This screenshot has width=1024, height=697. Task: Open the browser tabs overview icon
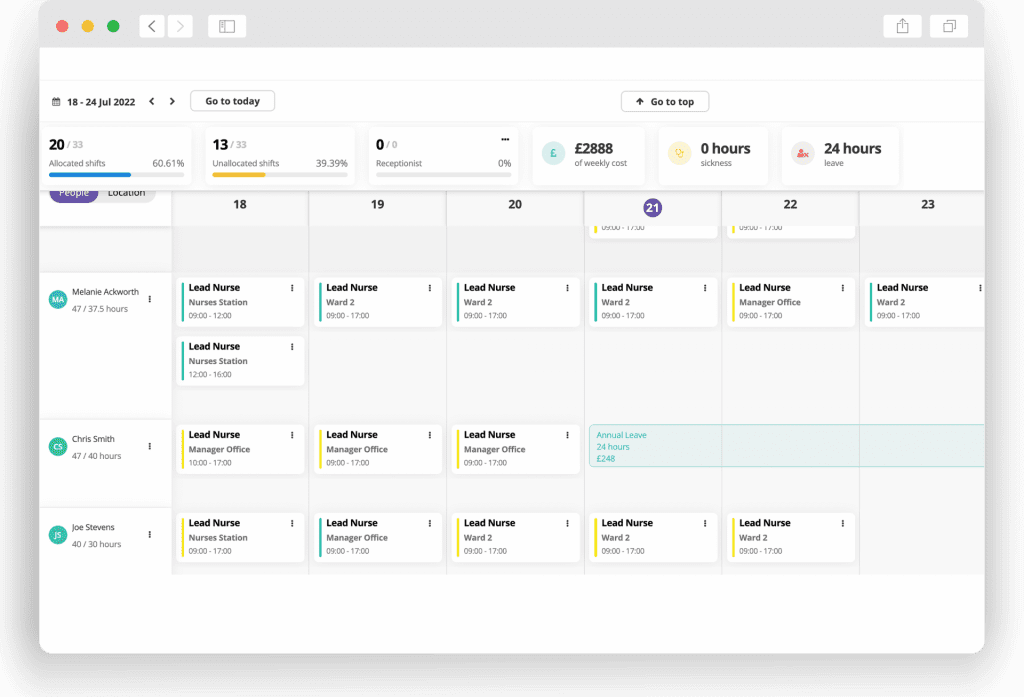point(949,27)
